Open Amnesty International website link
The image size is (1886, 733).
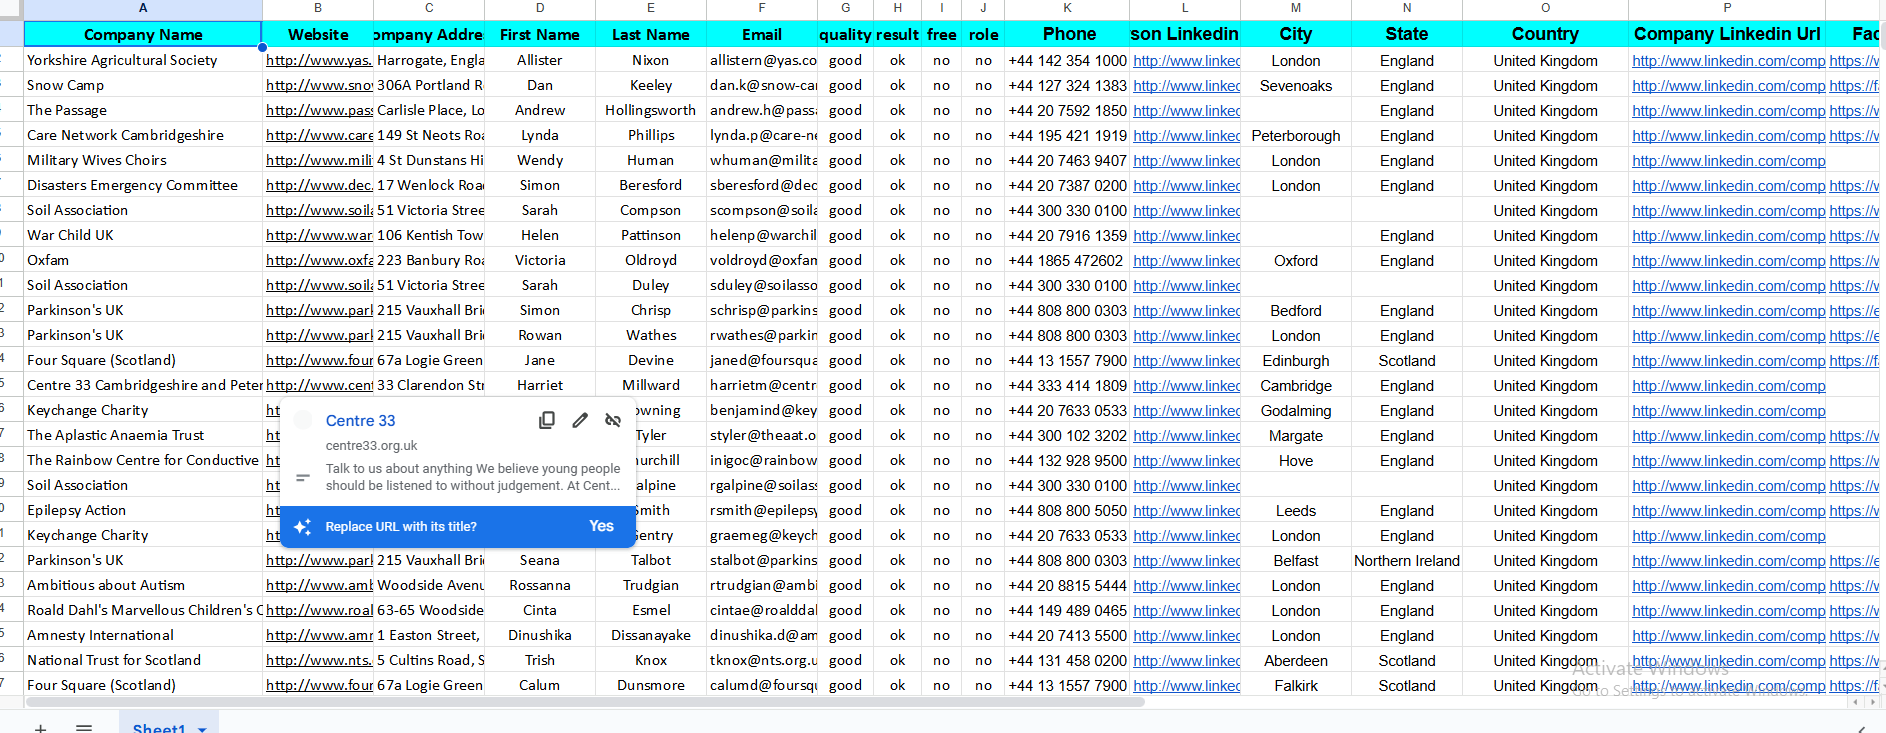pos(318,635)
